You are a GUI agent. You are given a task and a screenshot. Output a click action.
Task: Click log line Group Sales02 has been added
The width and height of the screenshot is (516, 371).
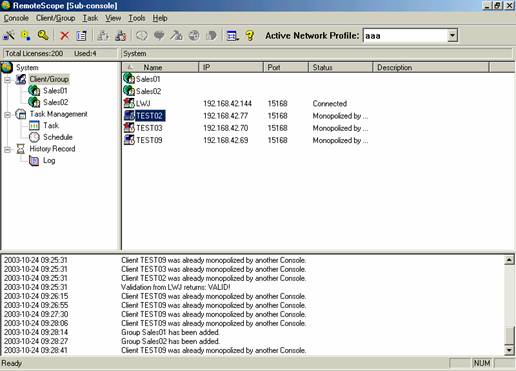pos(170,341)
